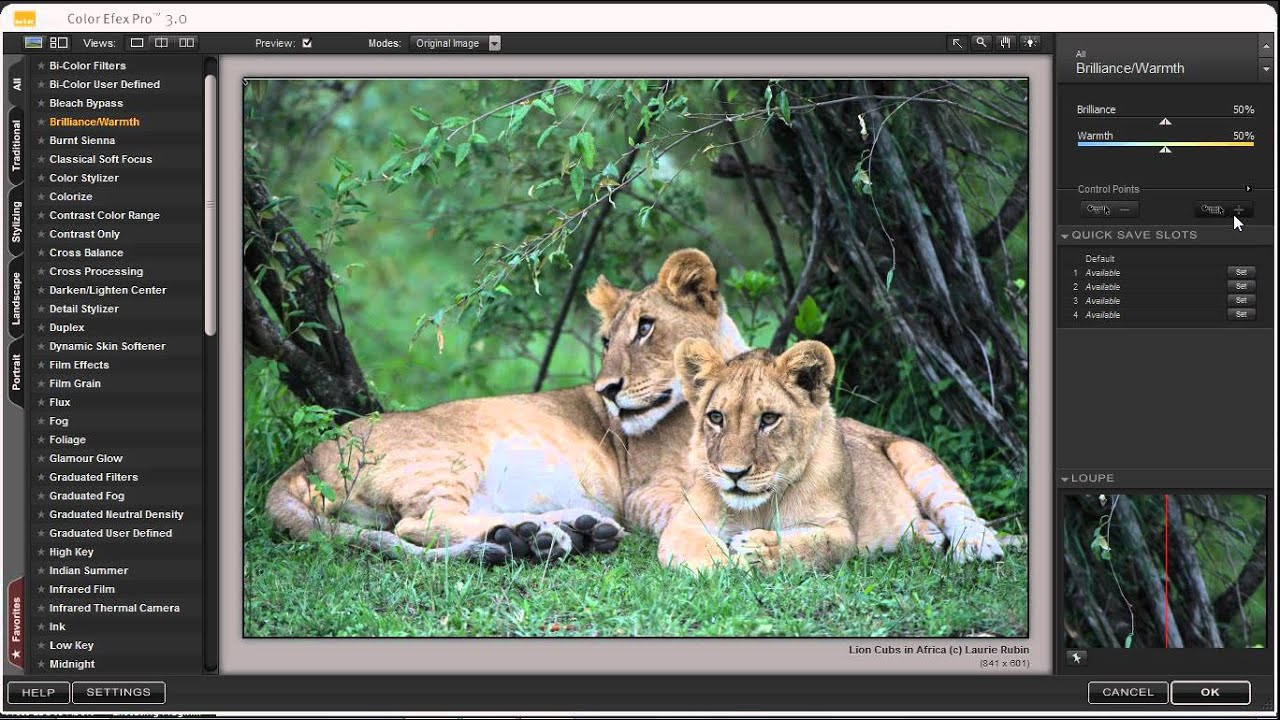Set quick save slot 4
The height and width of the screenshot is (720, 1280).
pos(1241,315)
